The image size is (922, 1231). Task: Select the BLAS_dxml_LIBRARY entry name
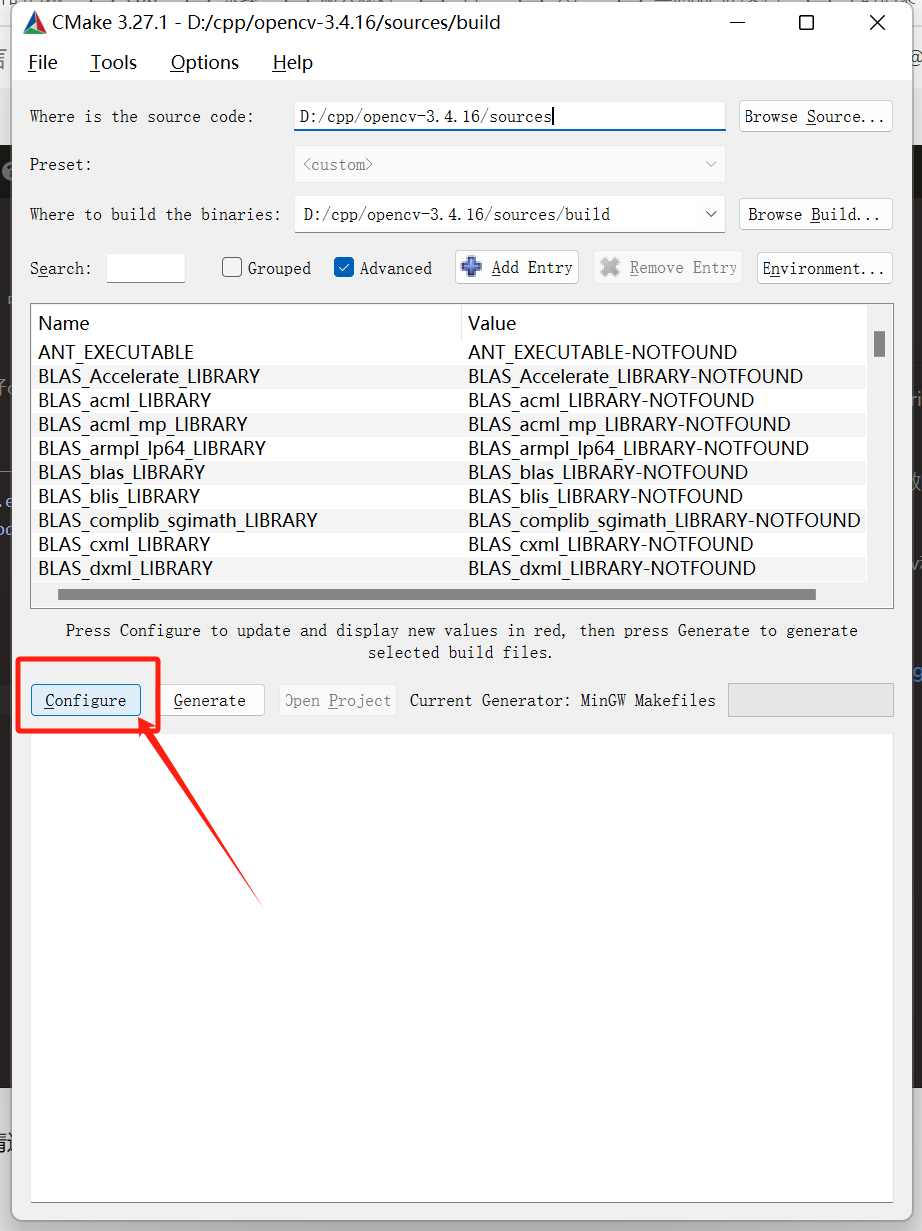126,568
